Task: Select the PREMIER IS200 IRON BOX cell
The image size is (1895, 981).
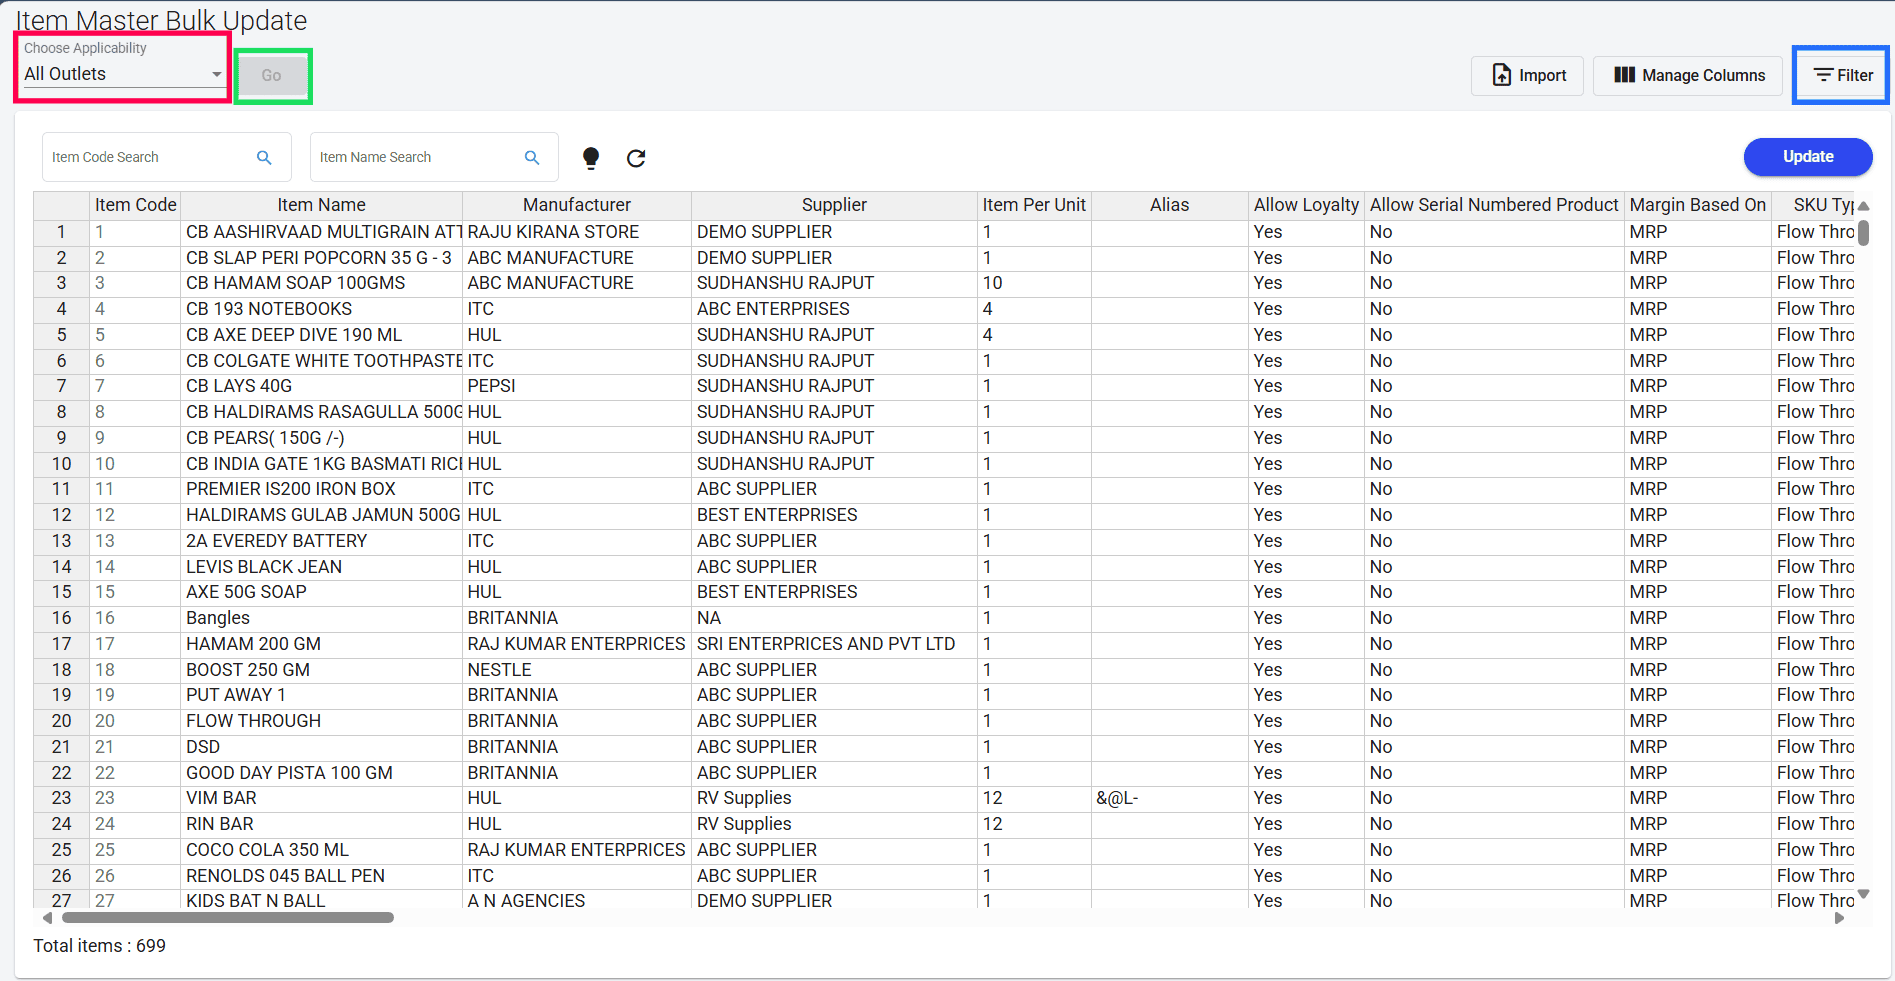Action: coord(322,489)
